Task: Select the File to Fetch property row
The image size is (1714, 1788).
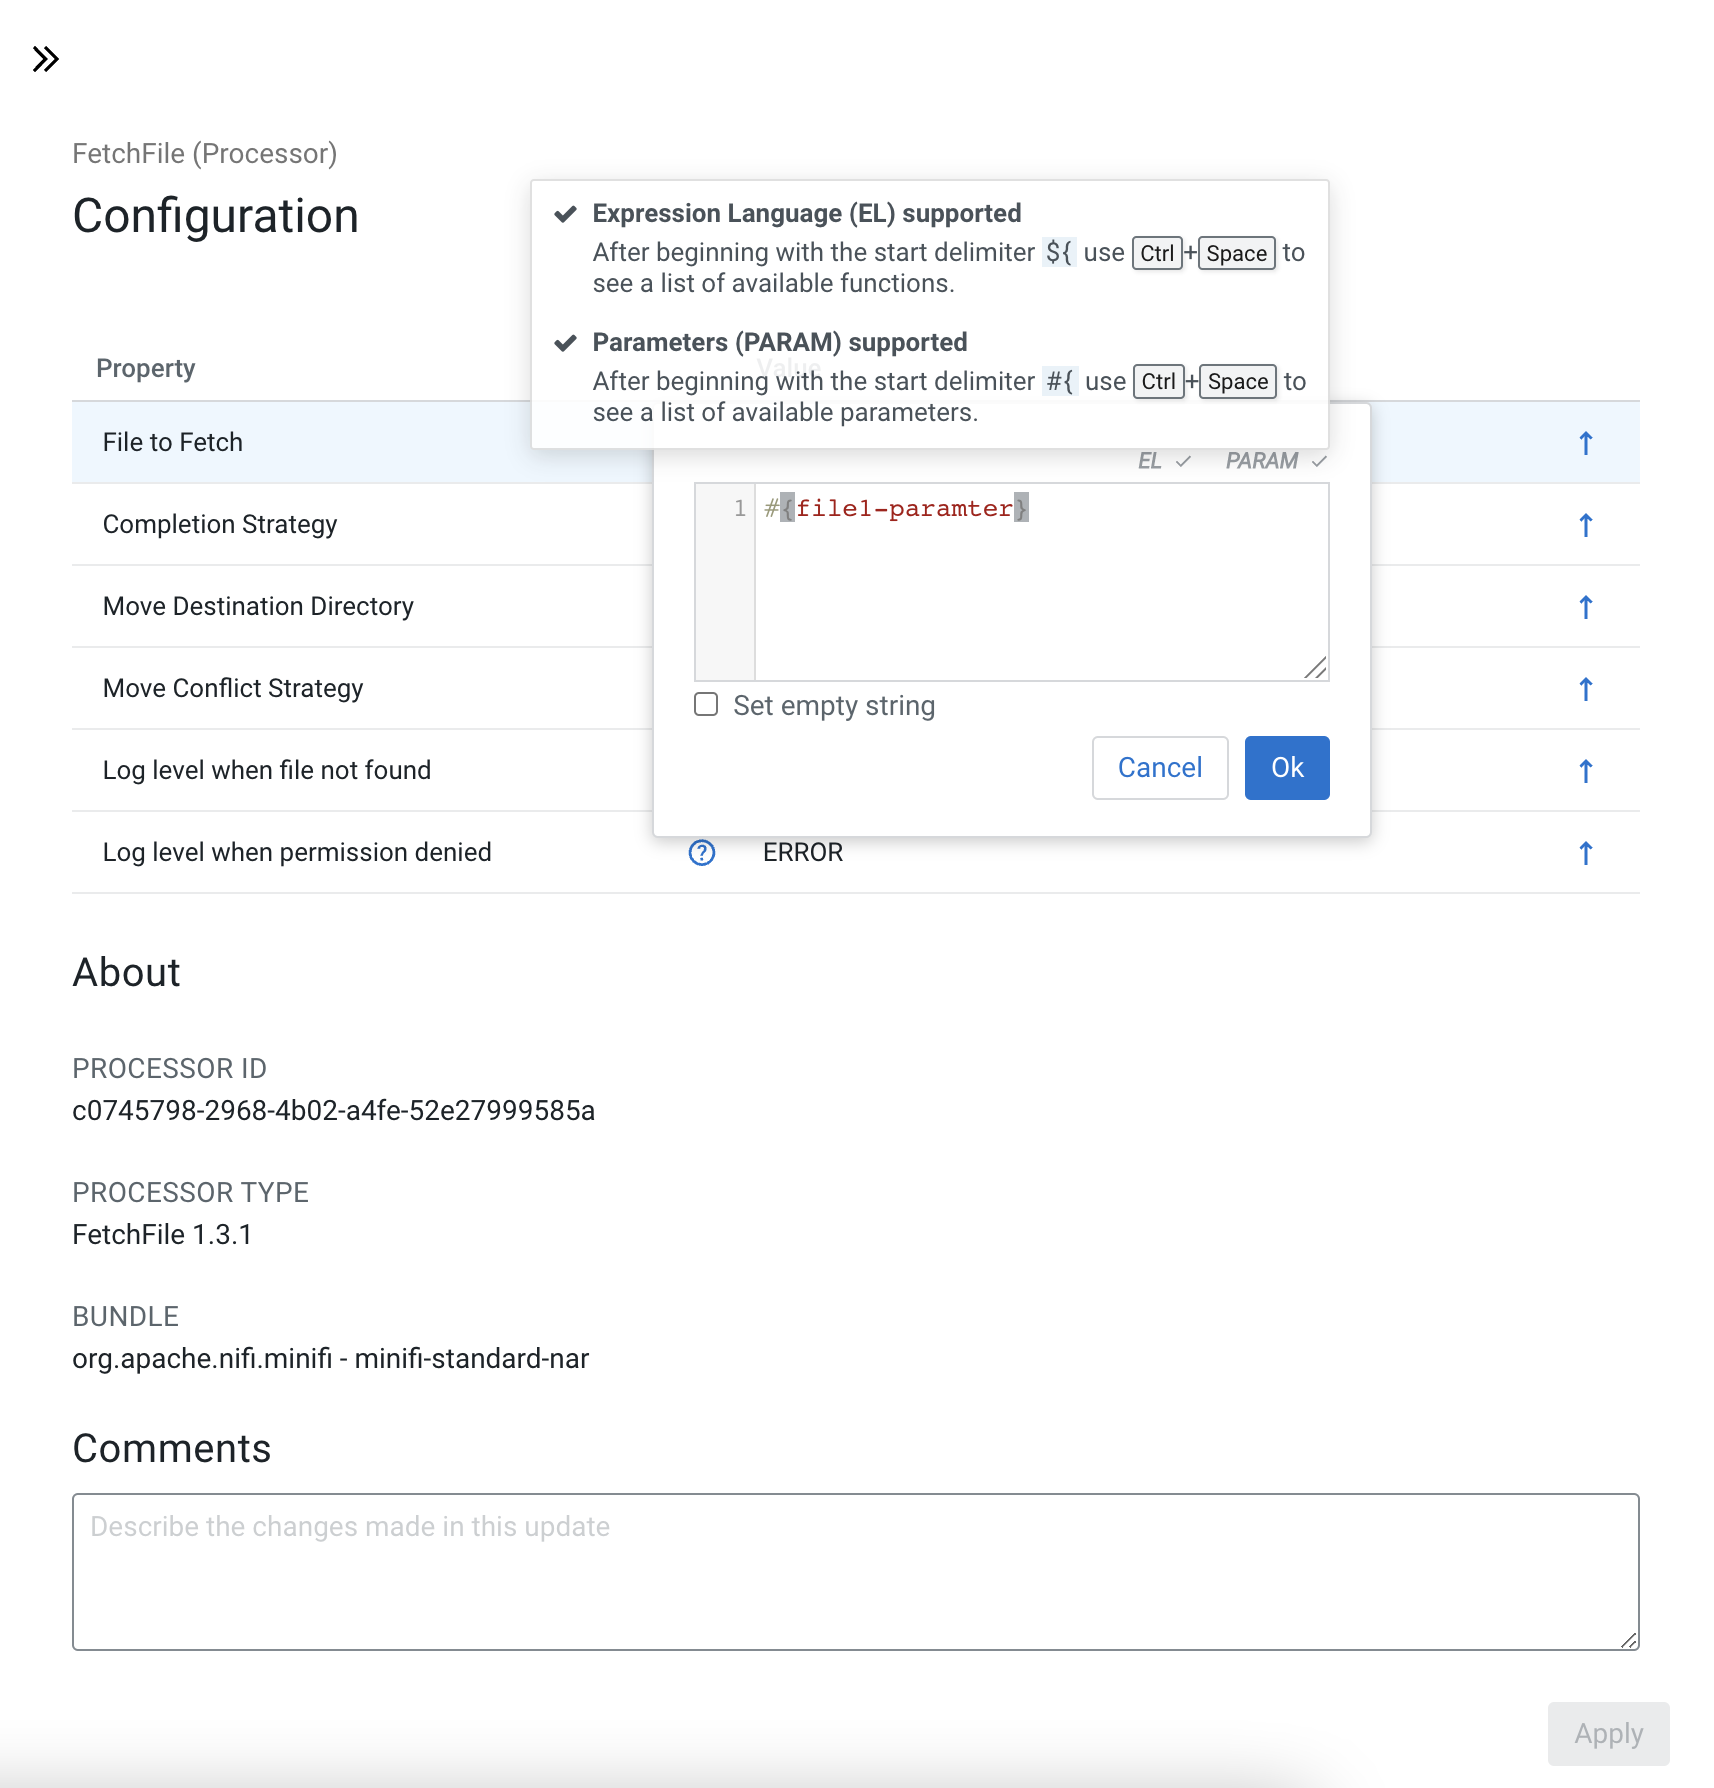Action: pyautogui.click(x=300, y=443)
